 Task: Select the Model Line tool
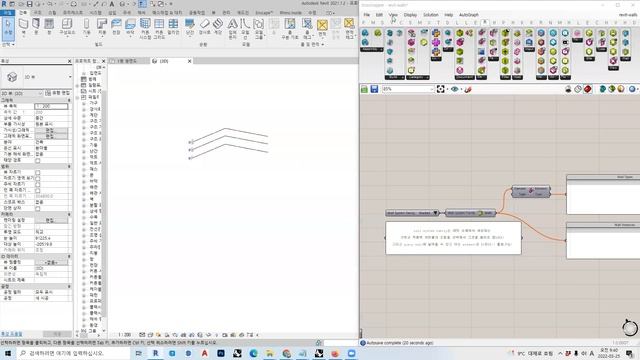pyautogui.click(x=245, y=29)
